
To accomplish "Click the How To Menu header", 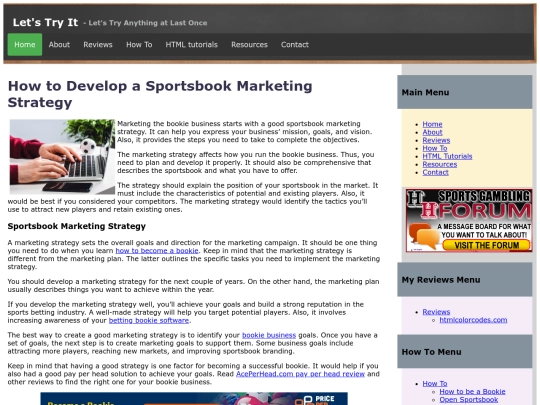I will click(465, 352).
